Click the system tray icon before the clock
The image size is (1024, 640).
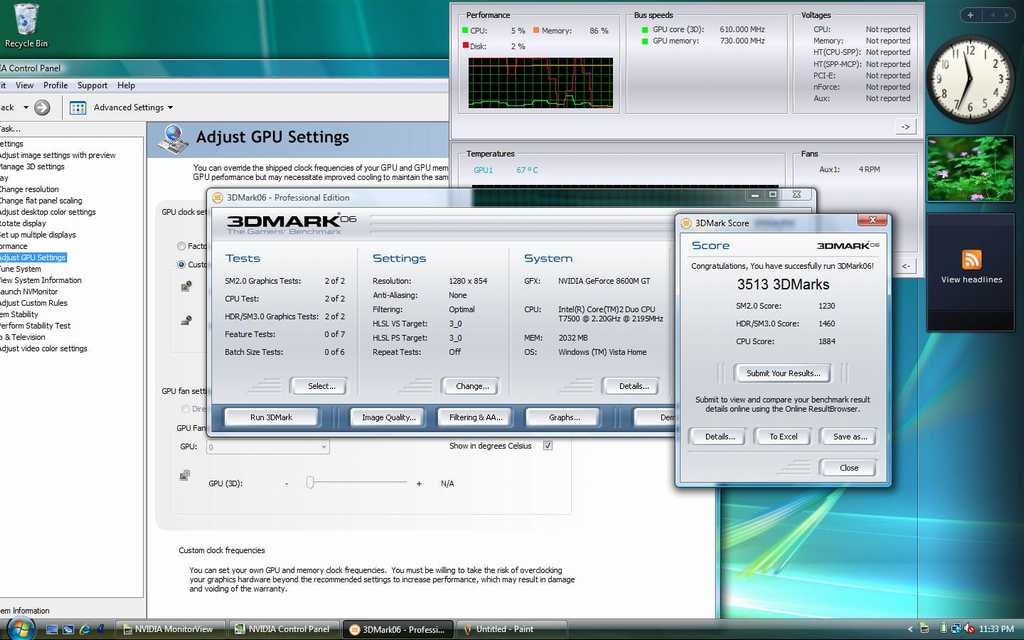point(968,629)
